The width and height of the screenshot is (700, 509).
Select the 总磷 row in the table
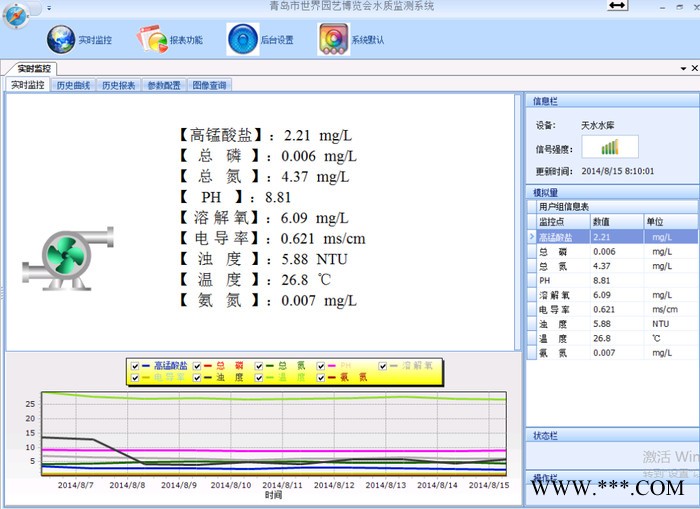[613, 251]
